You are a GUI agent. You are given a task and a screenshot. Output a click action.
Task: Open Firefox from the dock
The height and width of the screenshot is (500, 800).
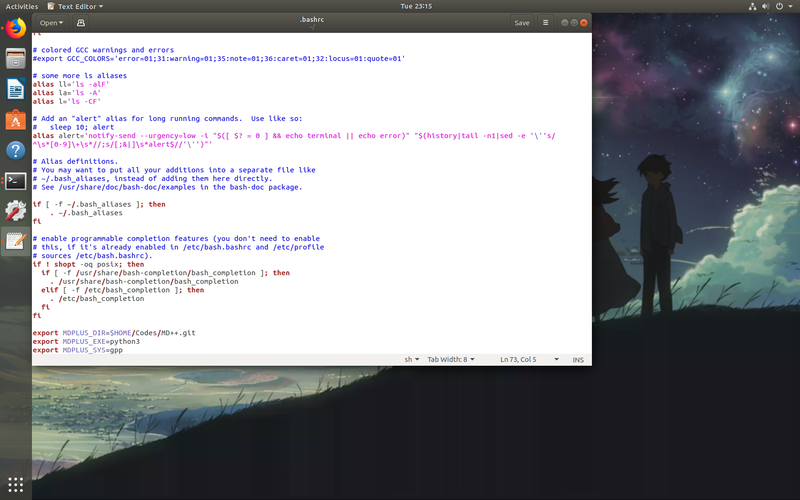(x=16, y=28)
